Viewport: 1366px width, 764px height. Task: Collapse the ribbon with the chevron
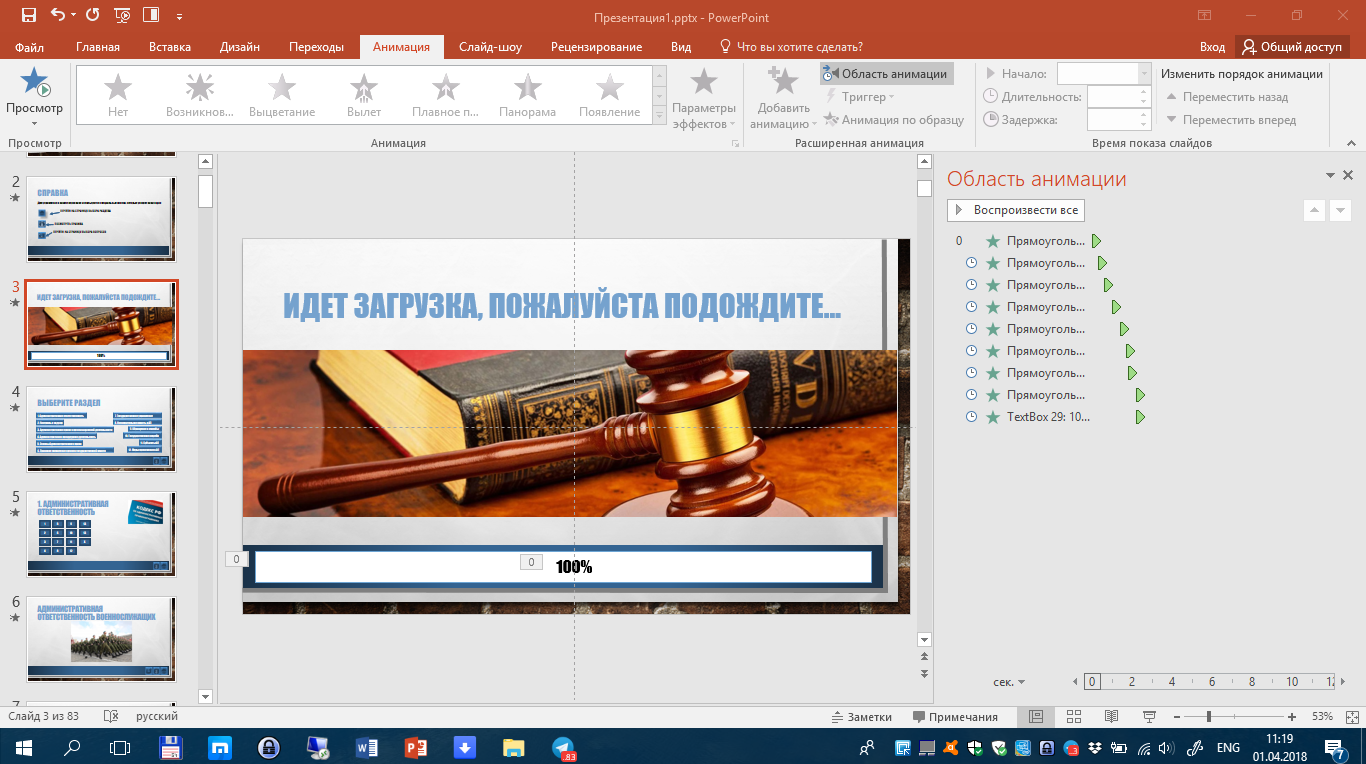1349,142
